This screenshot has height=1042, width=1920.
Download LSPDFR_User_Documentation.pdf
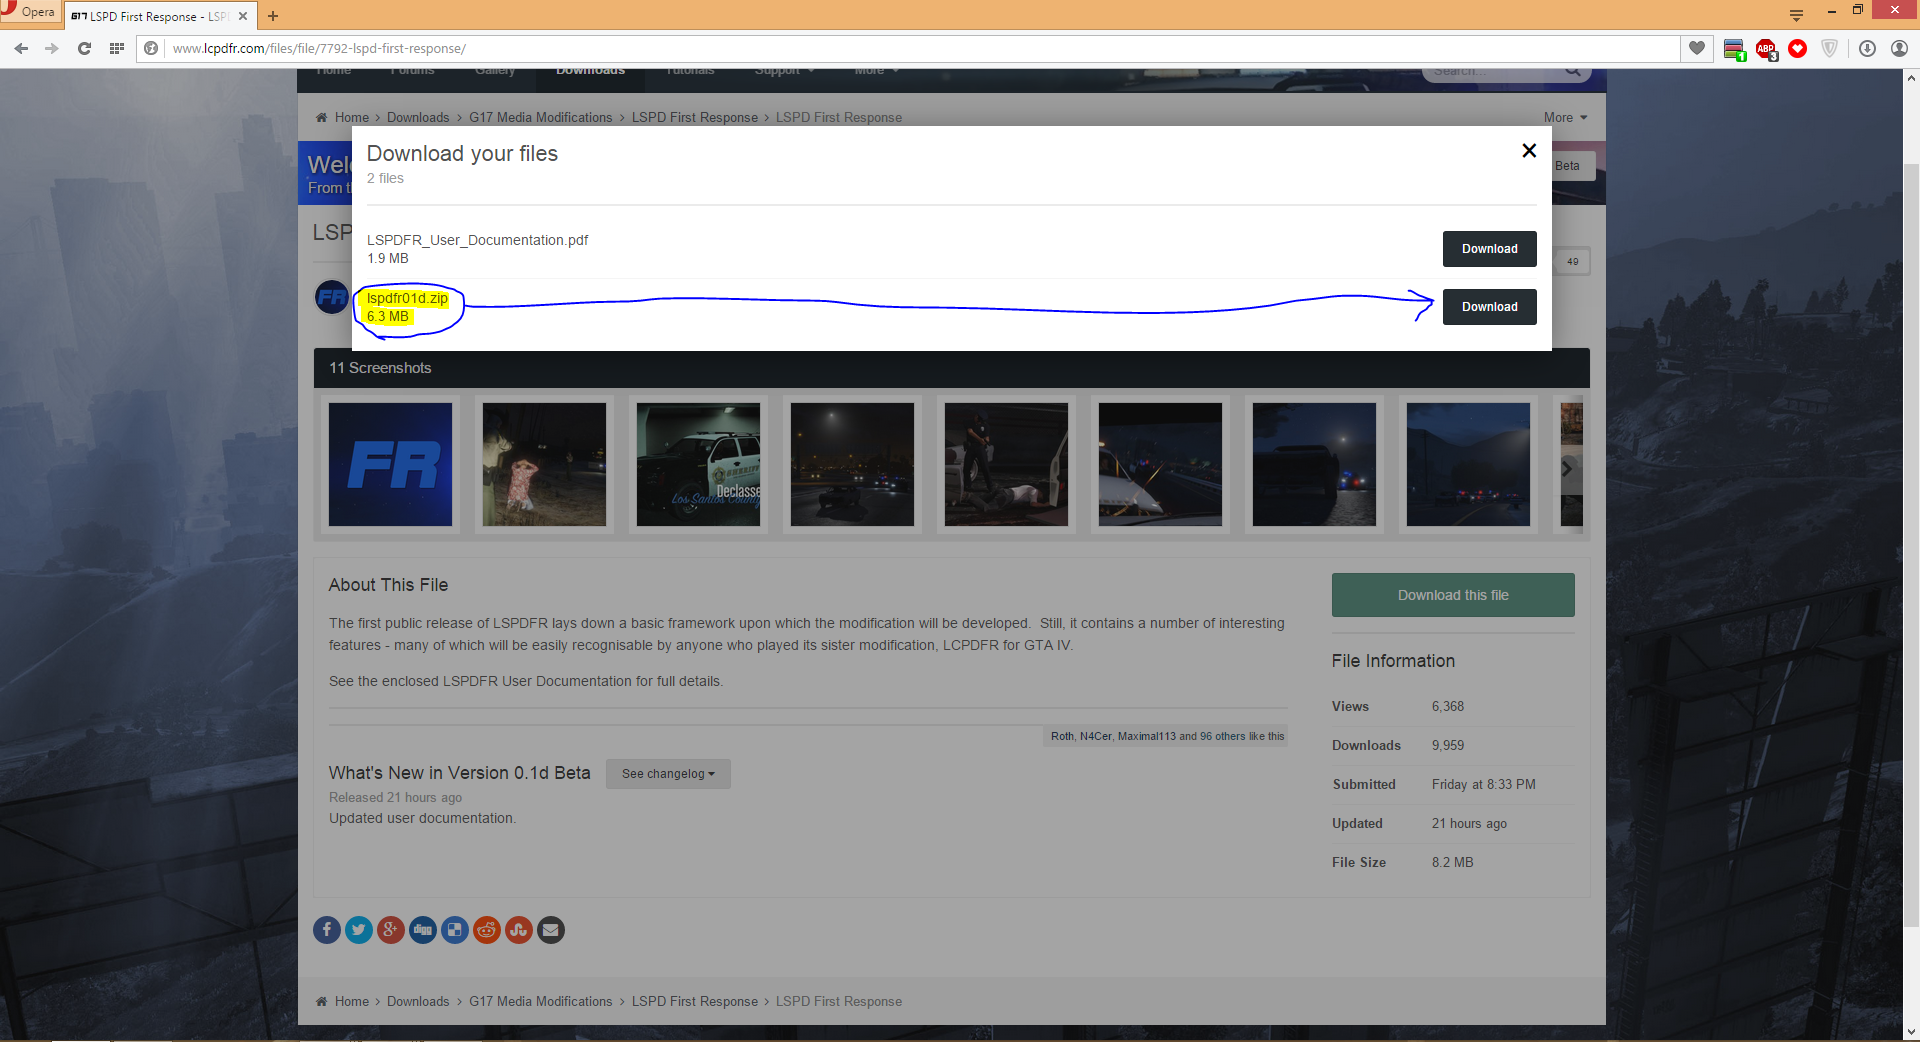1490,249
